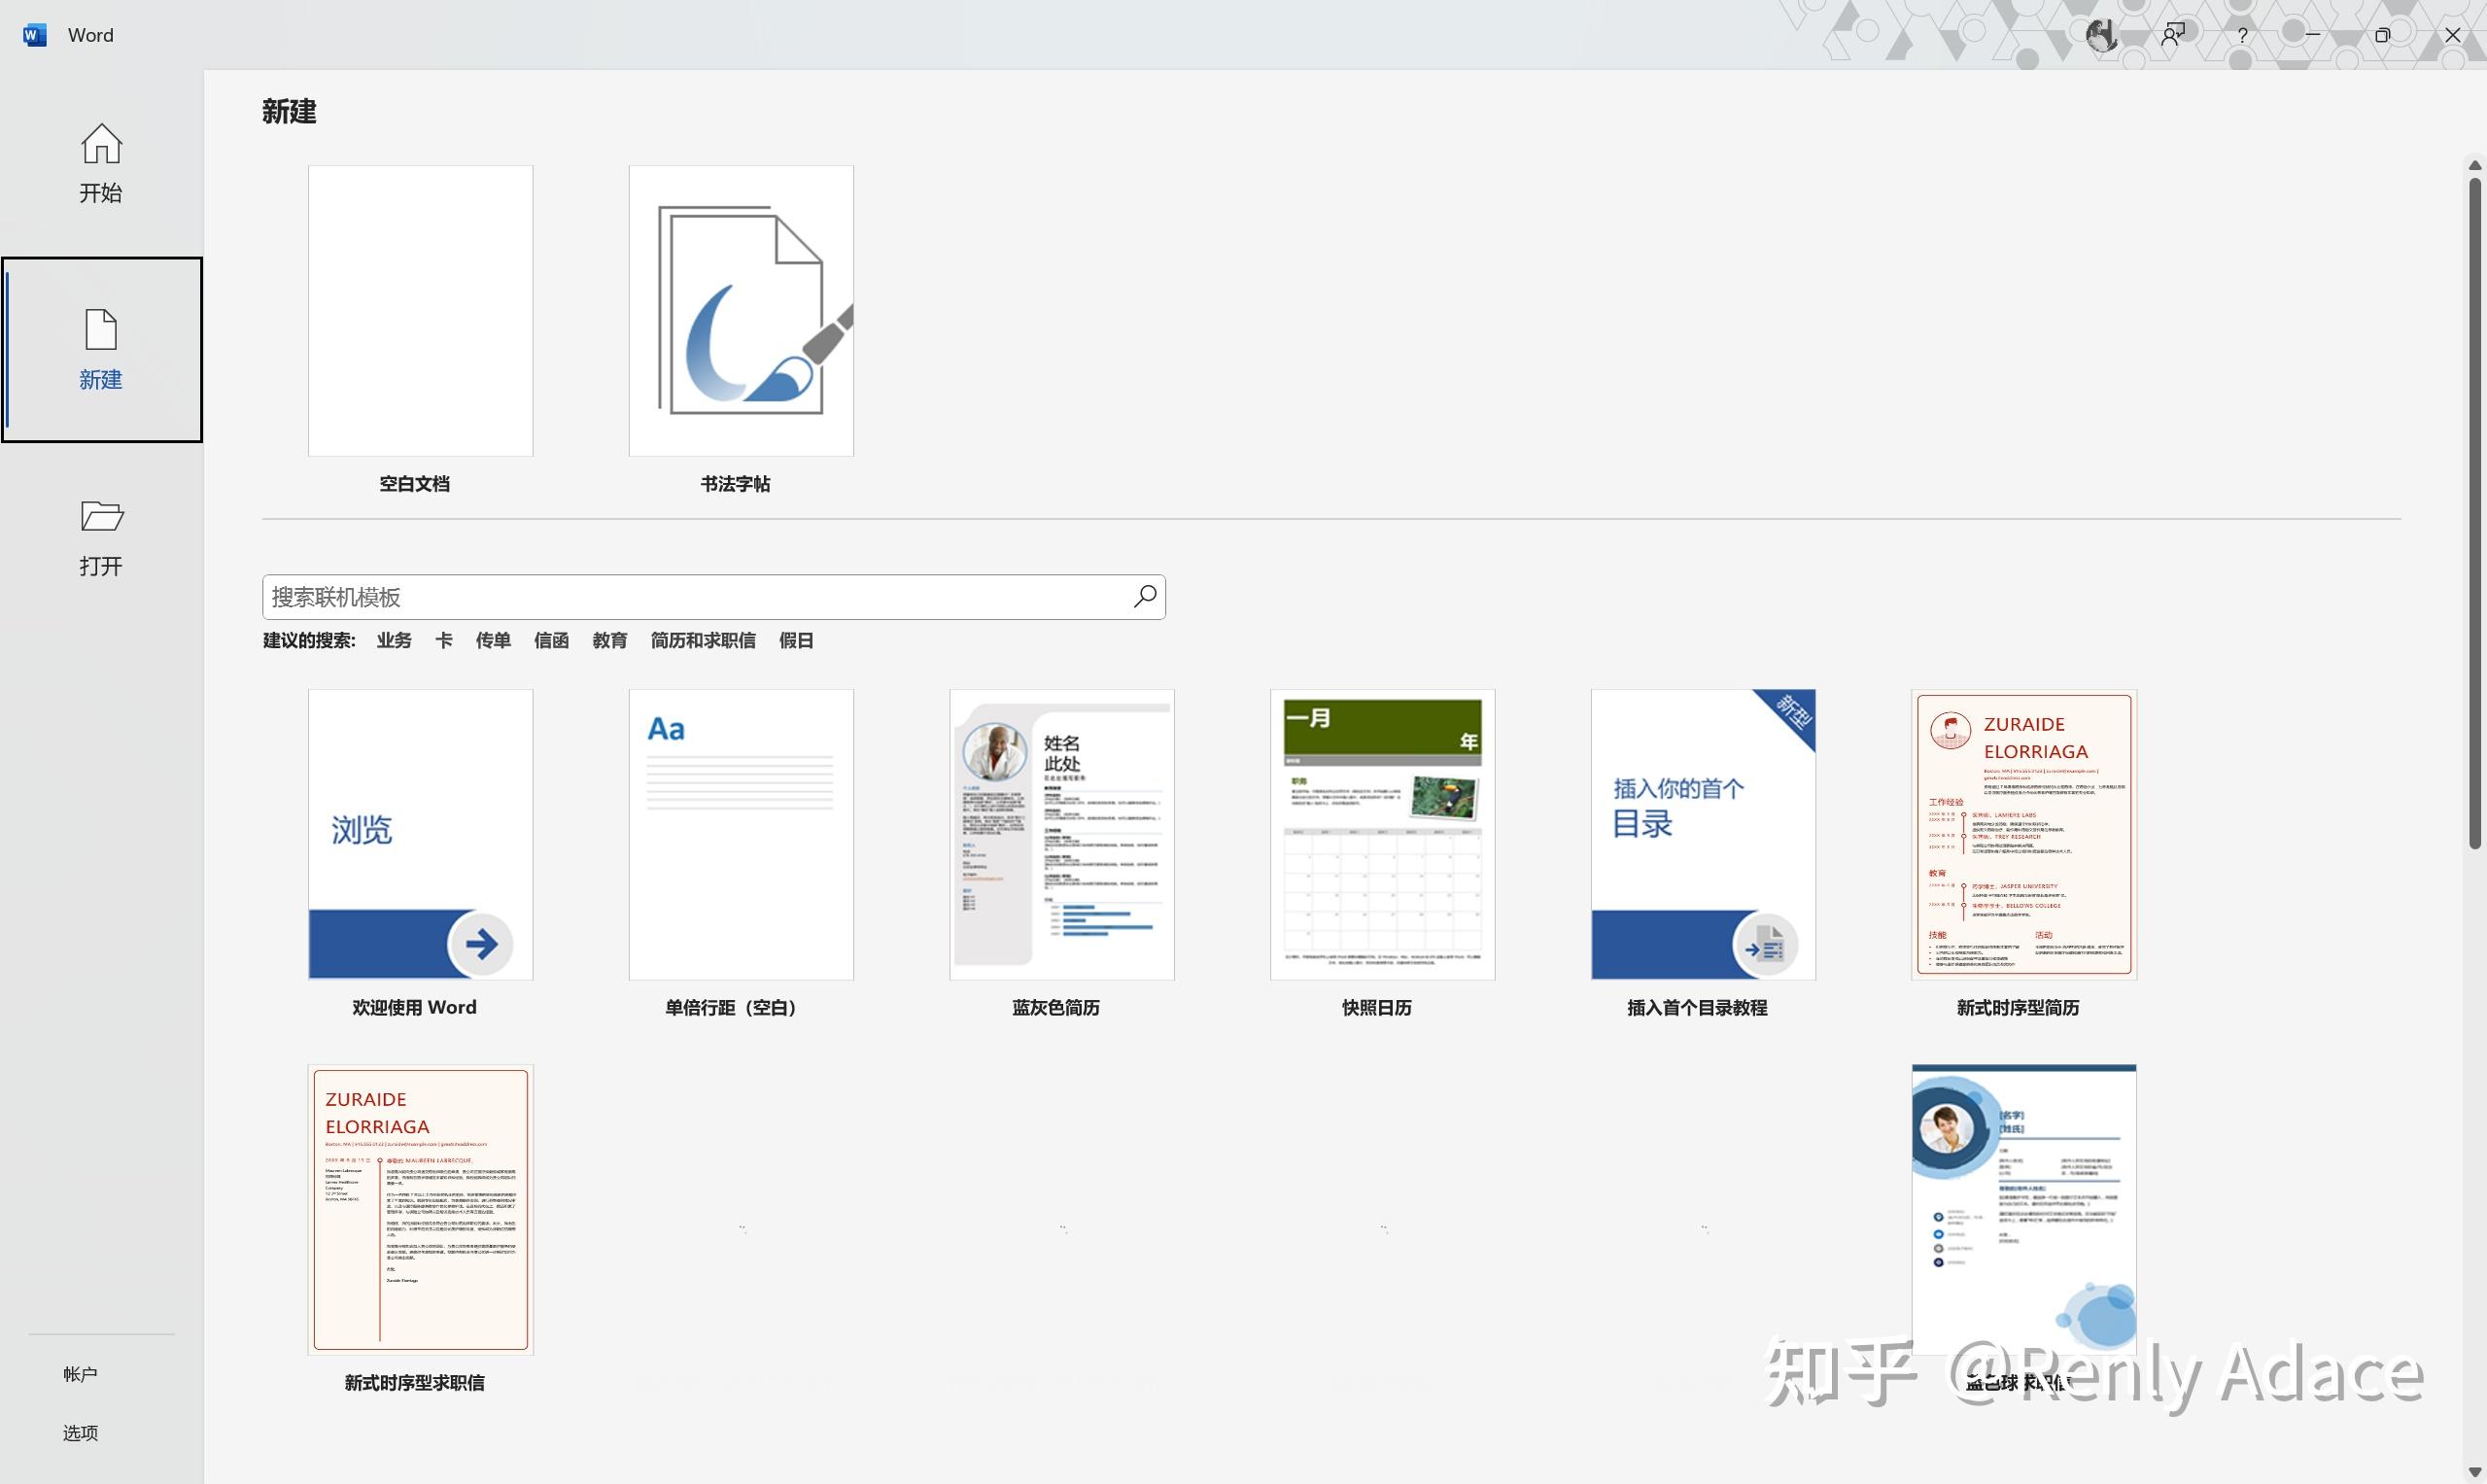Select the 新式时序型求职信 template
This screenshot has width=2487, height=1484.
click(x=420, y=1210)
